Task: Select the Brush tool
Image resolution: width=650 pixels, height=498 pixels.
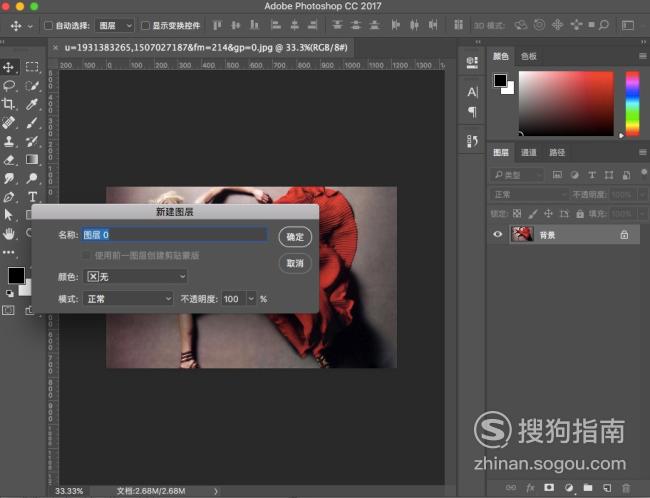Action: 32,122
